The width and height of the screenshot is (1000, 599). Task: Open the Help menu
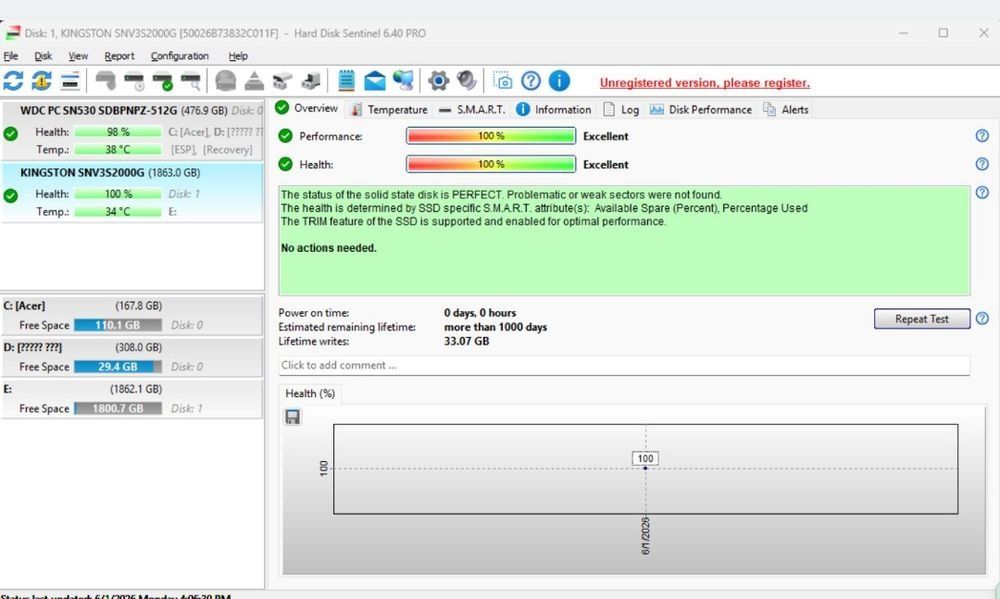[x=238, y=56]
